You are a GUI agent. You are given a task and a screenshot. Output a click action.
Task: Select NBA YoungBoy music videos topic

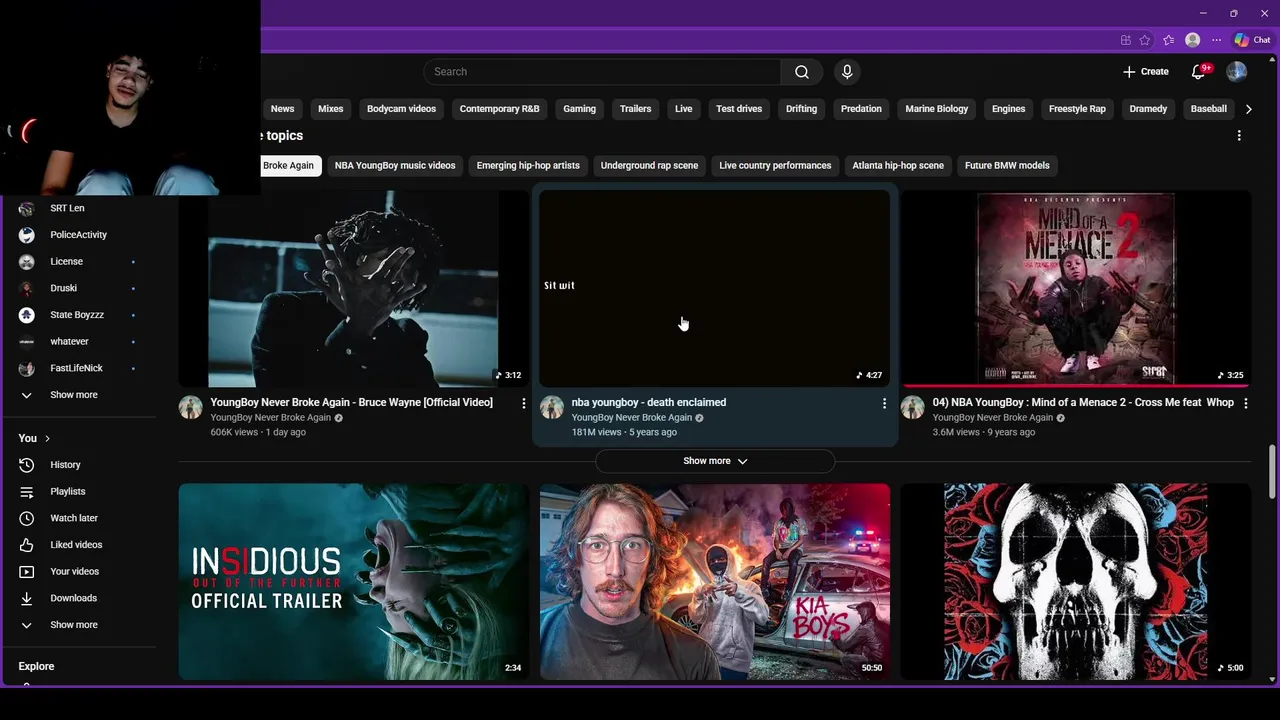click(395, 166)
